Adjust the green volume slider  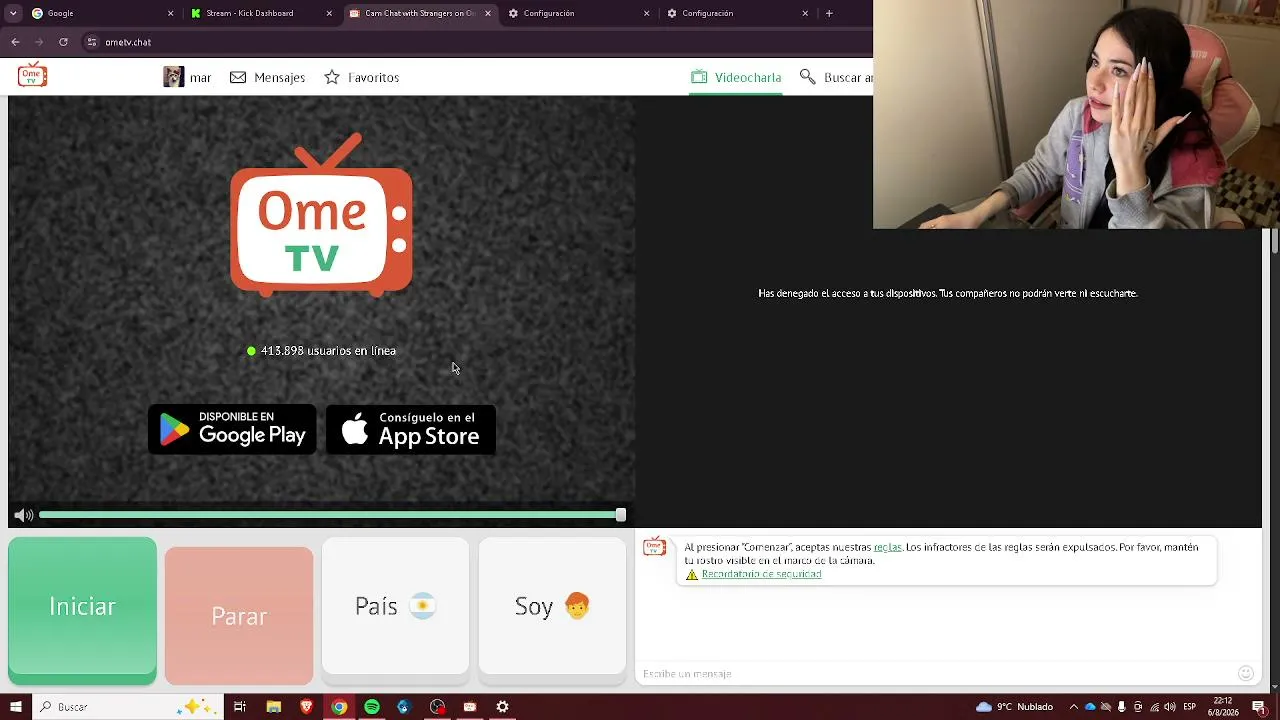[x=332, y=515]
